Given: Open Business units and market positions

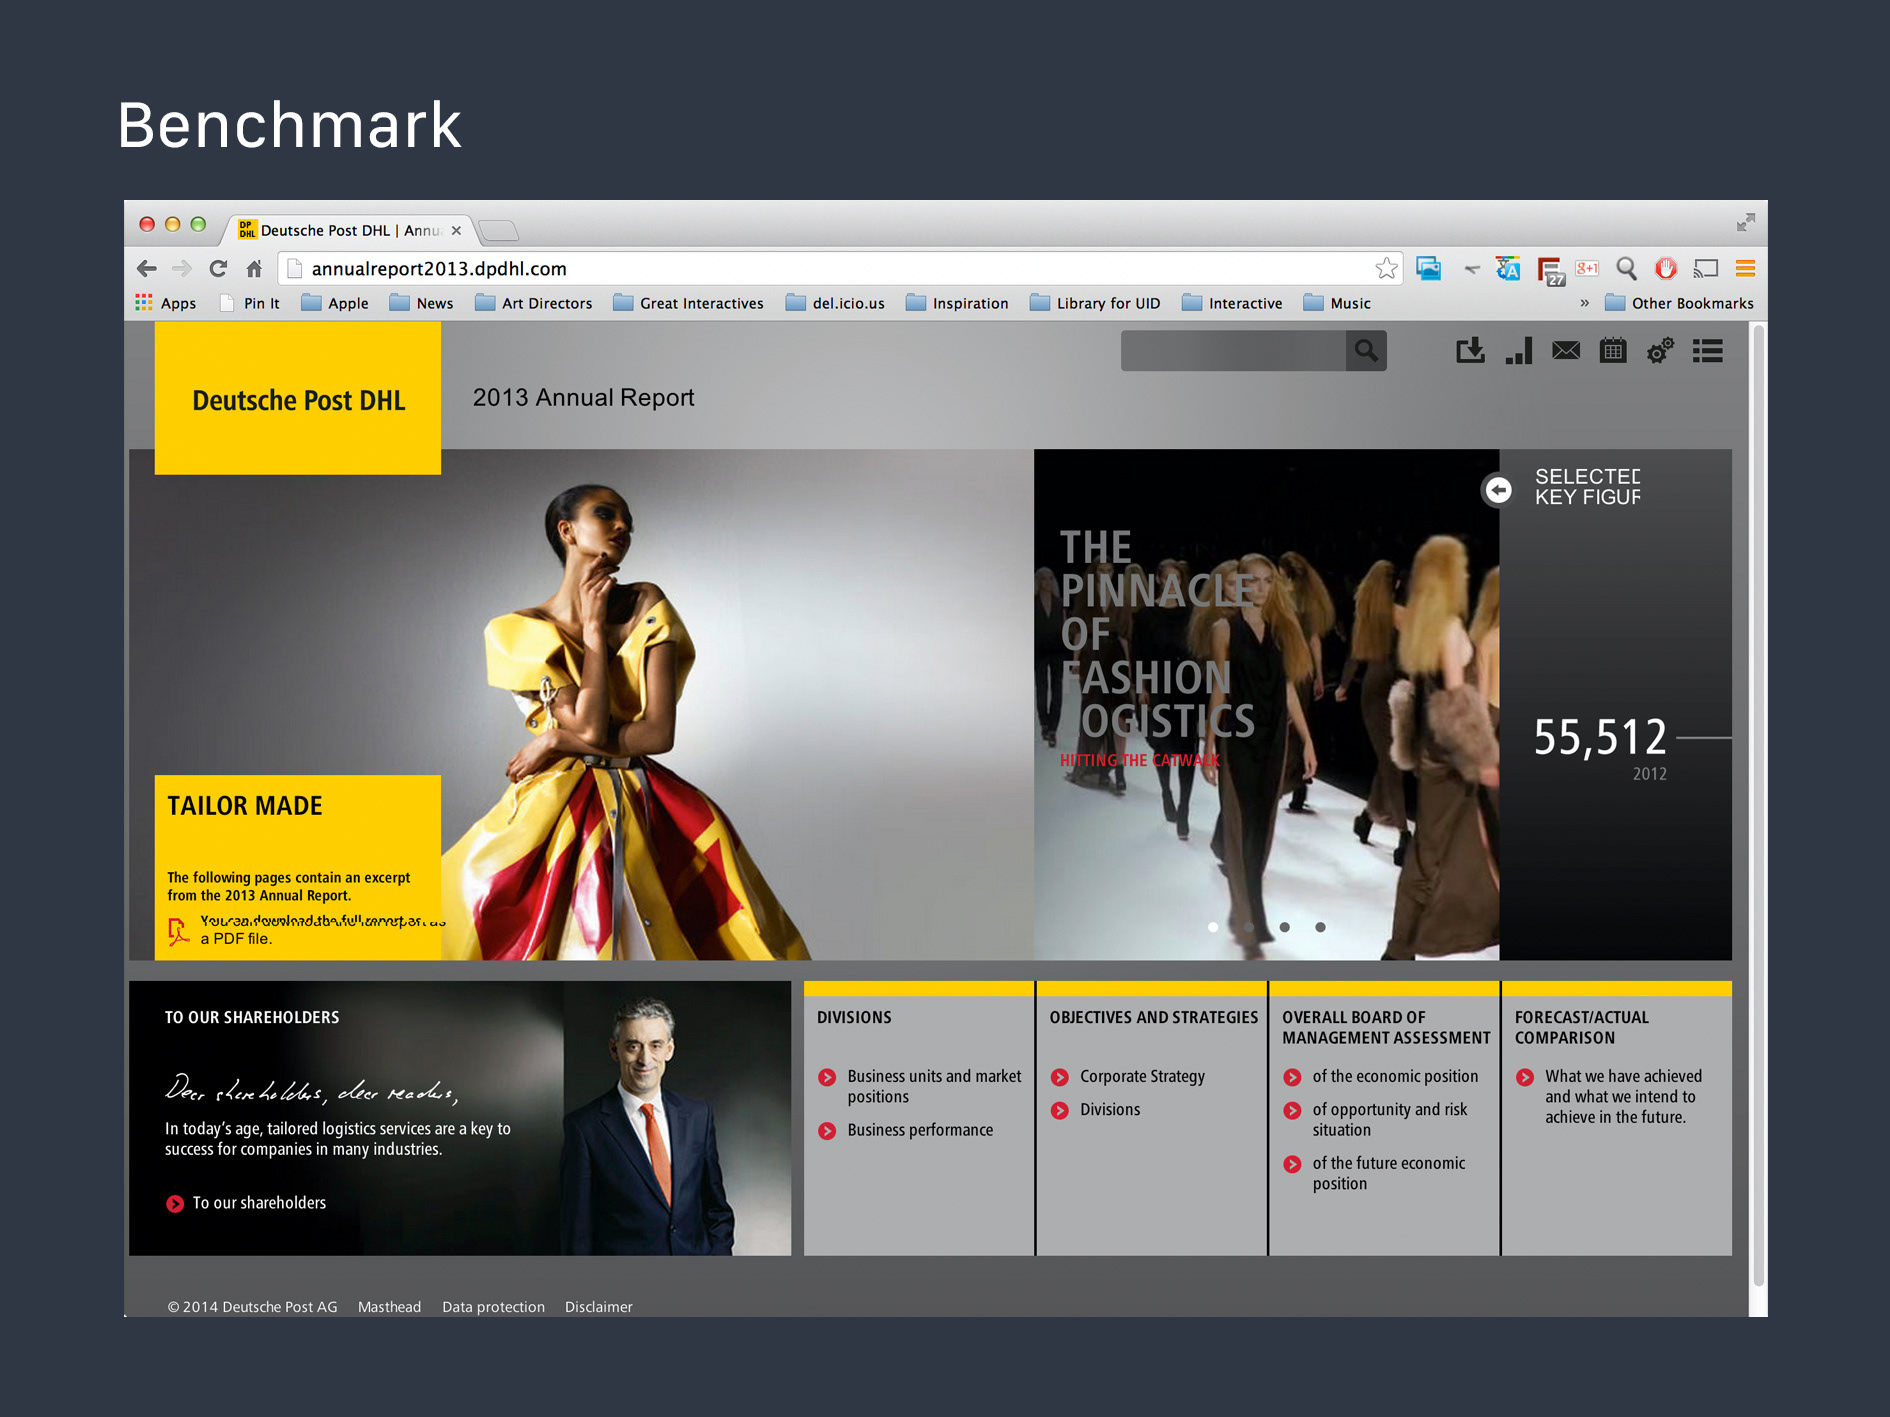Looking at the screenshot, I should point(920,1086).
